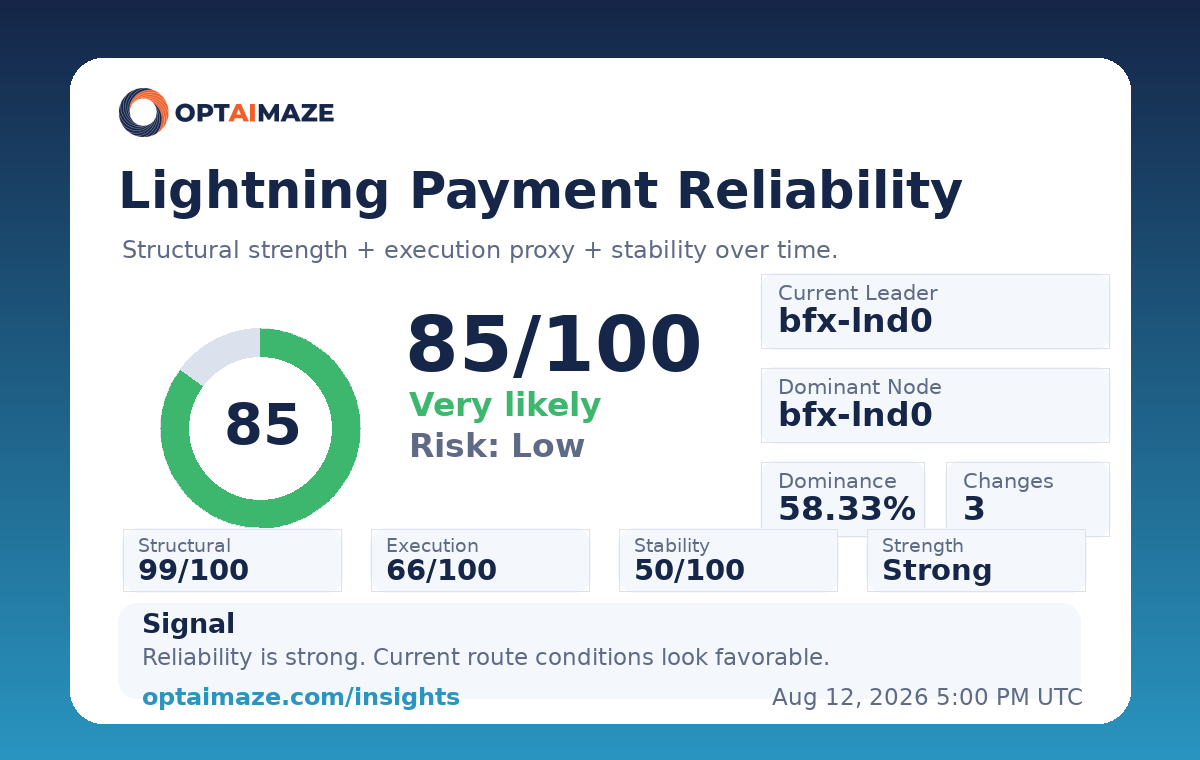The image size is (1200, 760).
Task: Click the Structural 99/100 metric card
Action: pyautogui.click(x=232, y=560)
